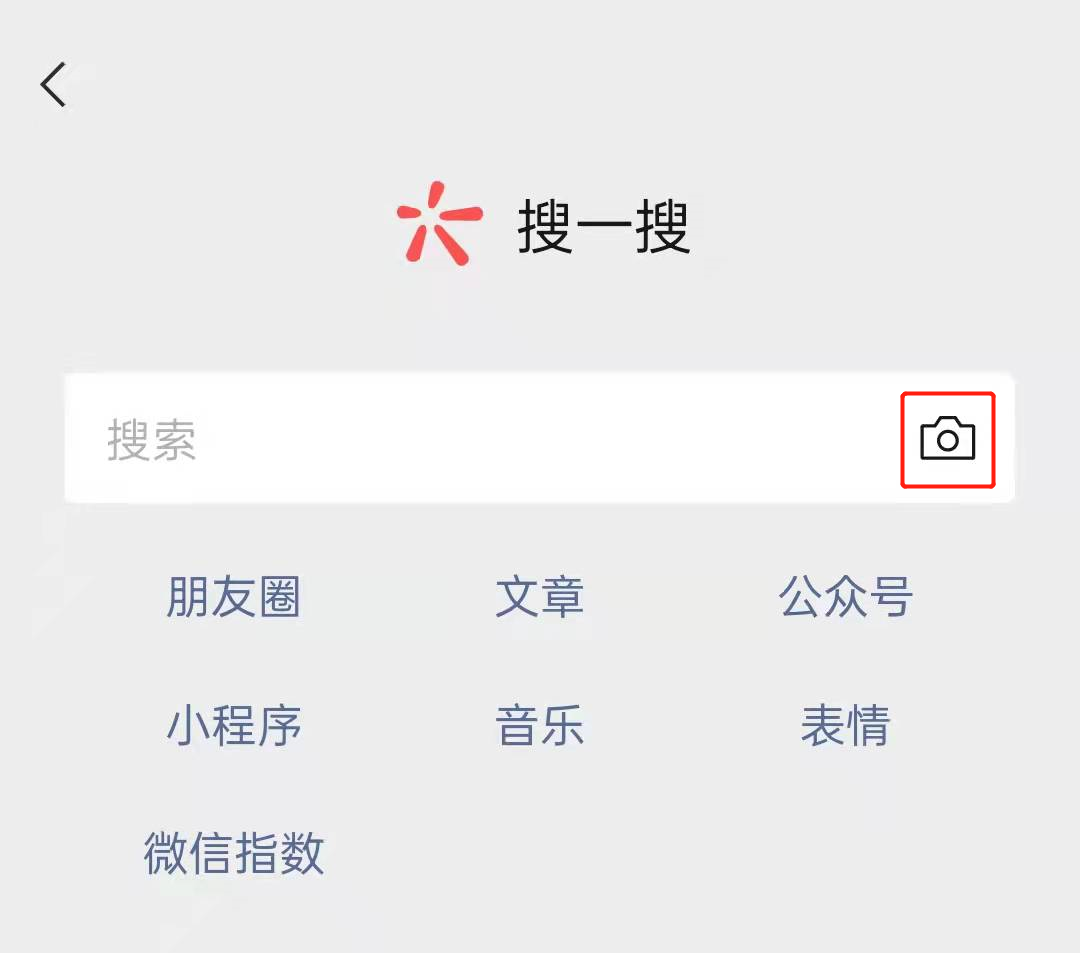Open the 微信指数 link
The image size is (1080, 953).
pyautogui.click(x=233, y=853)
